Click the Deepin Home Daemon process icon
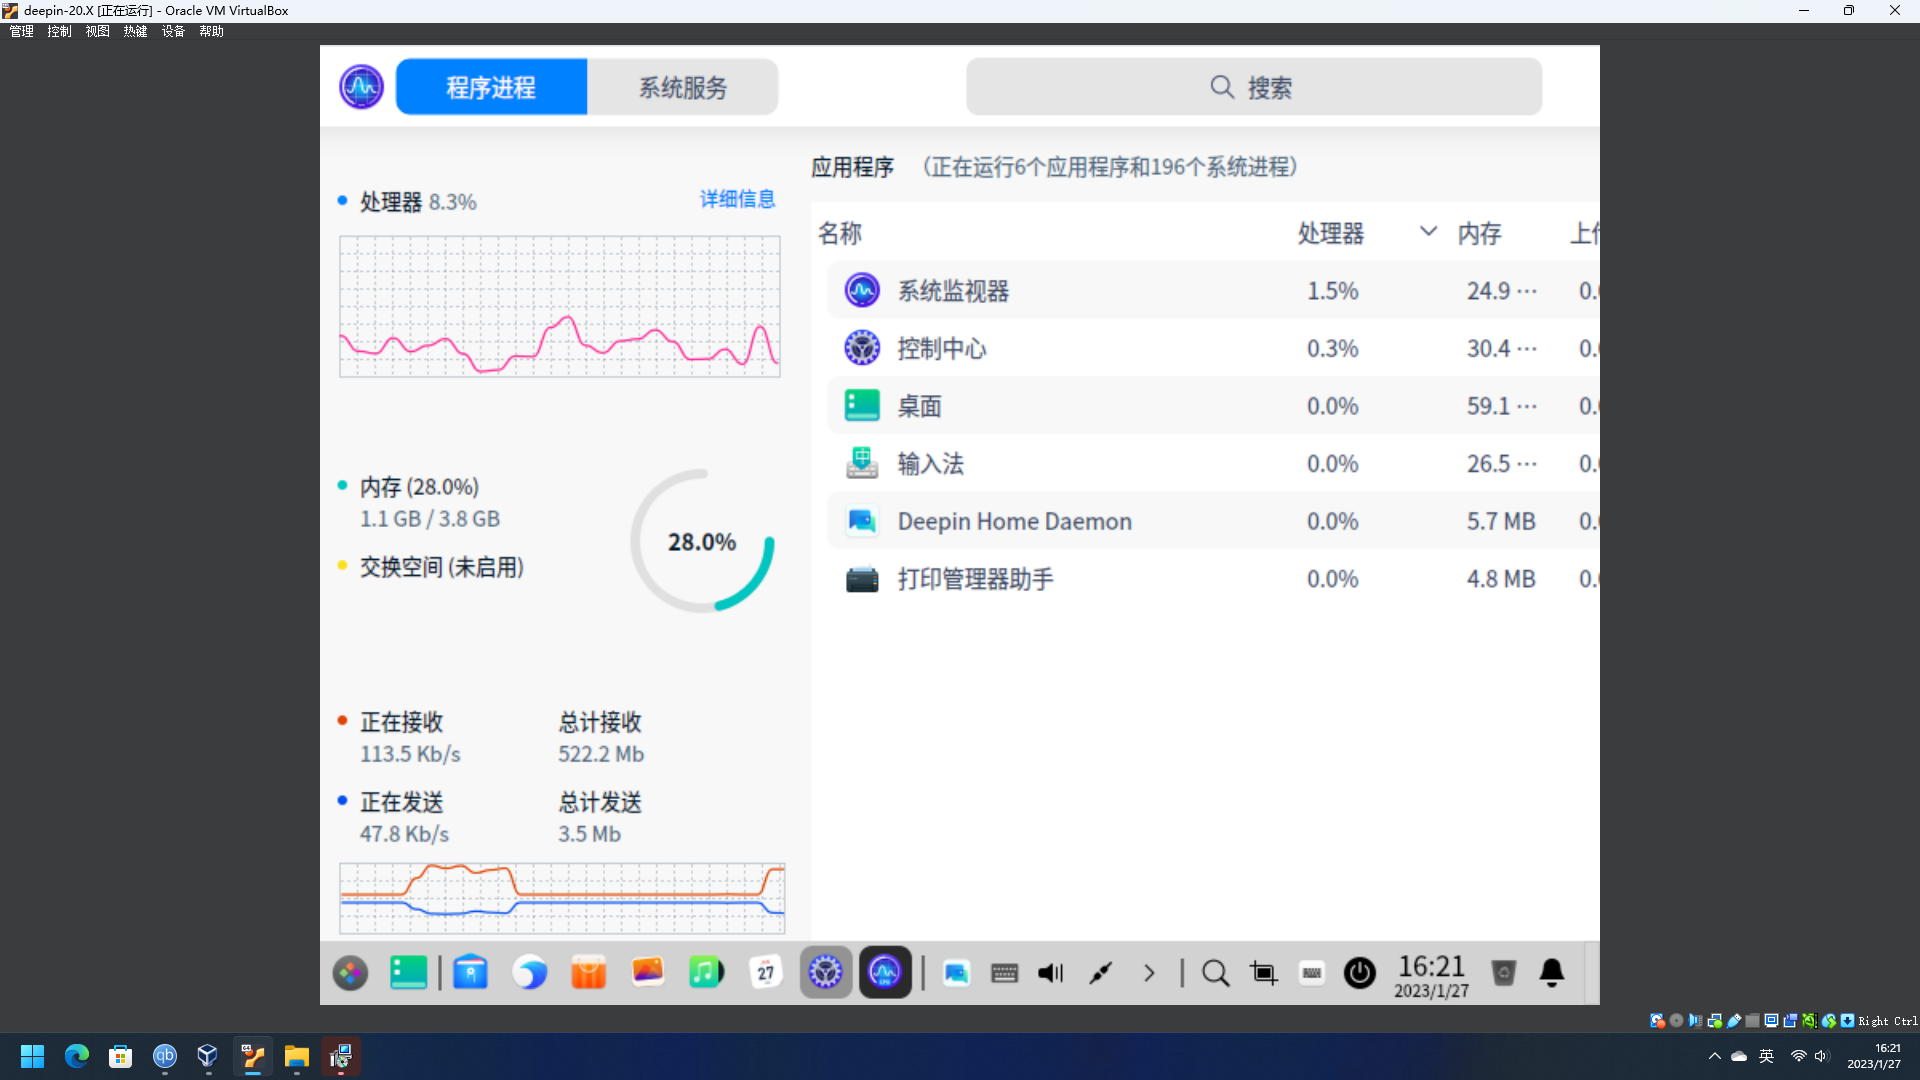 861,520
